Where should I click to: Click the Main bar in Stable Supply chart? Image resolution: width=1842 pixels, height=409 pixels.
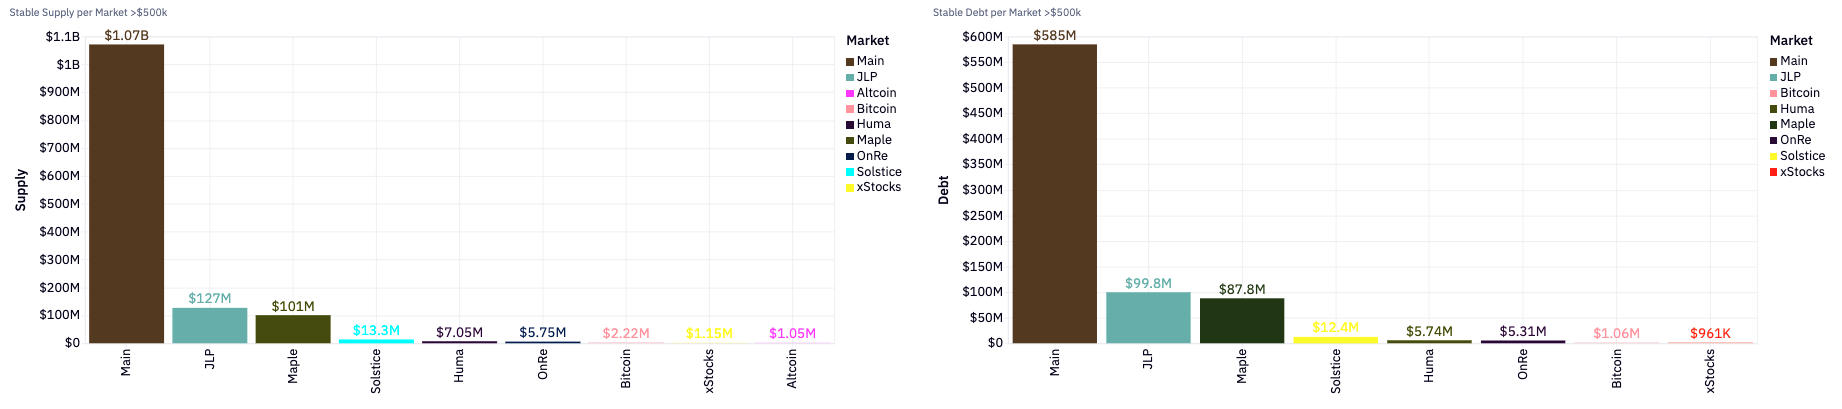pos(126,193)
